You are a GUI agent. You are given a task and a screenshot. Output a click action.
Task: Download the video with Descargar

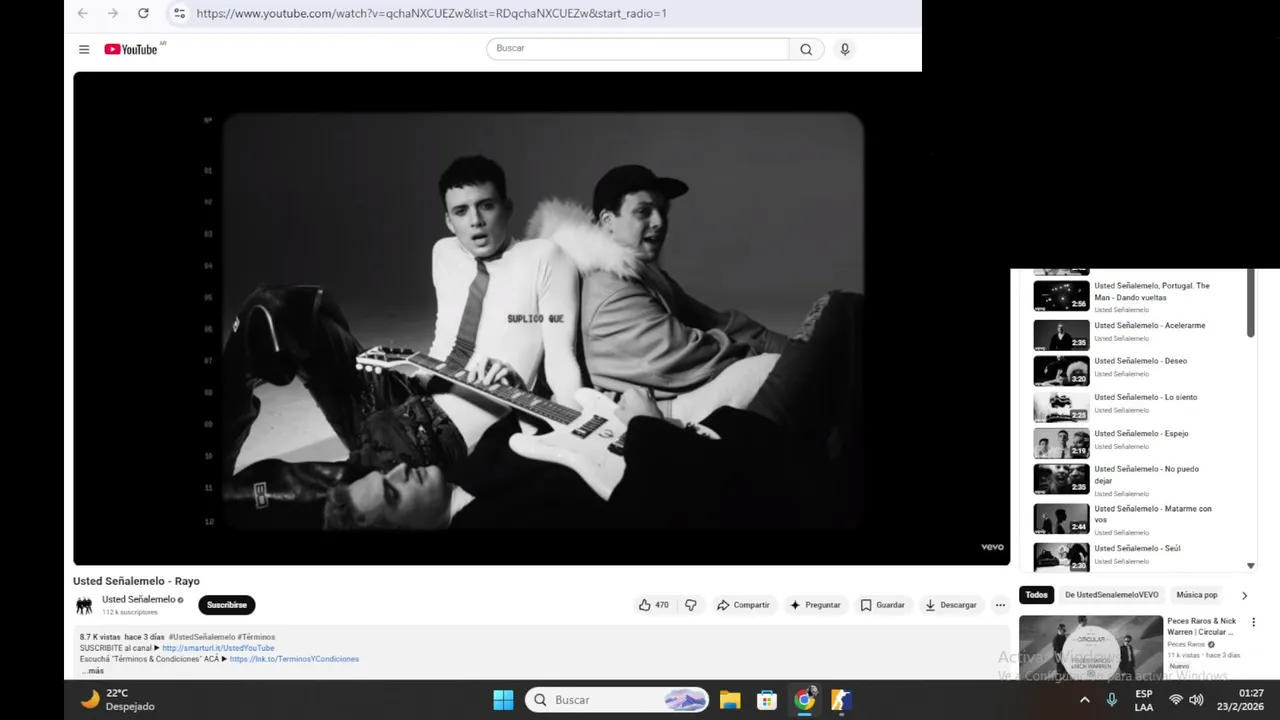951,605
